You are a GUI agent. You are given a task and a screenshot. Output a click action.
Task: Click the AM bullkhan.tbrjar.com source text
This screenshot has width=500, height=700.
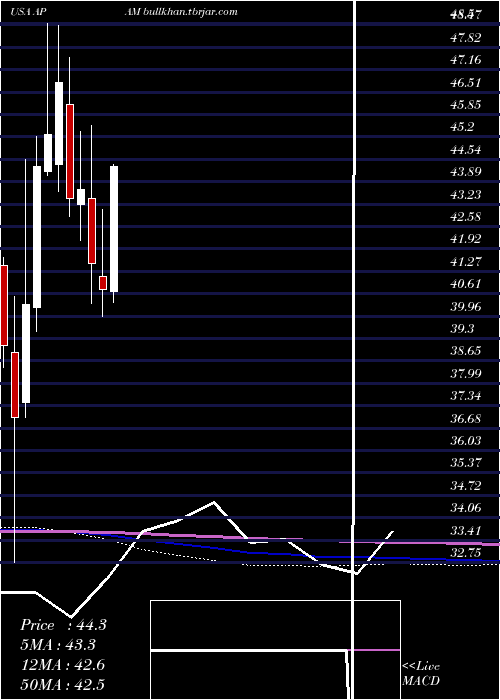coord(181,12)
